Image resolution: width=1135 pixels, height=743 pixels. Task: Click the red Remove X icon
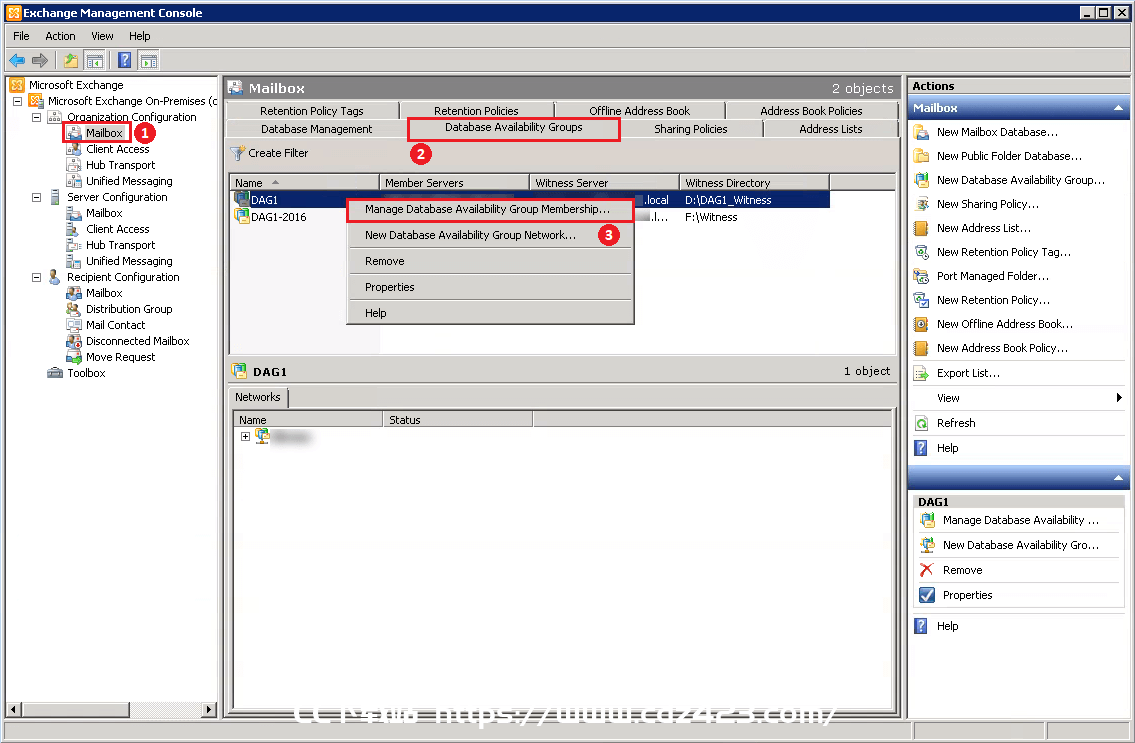pos(927,570)
